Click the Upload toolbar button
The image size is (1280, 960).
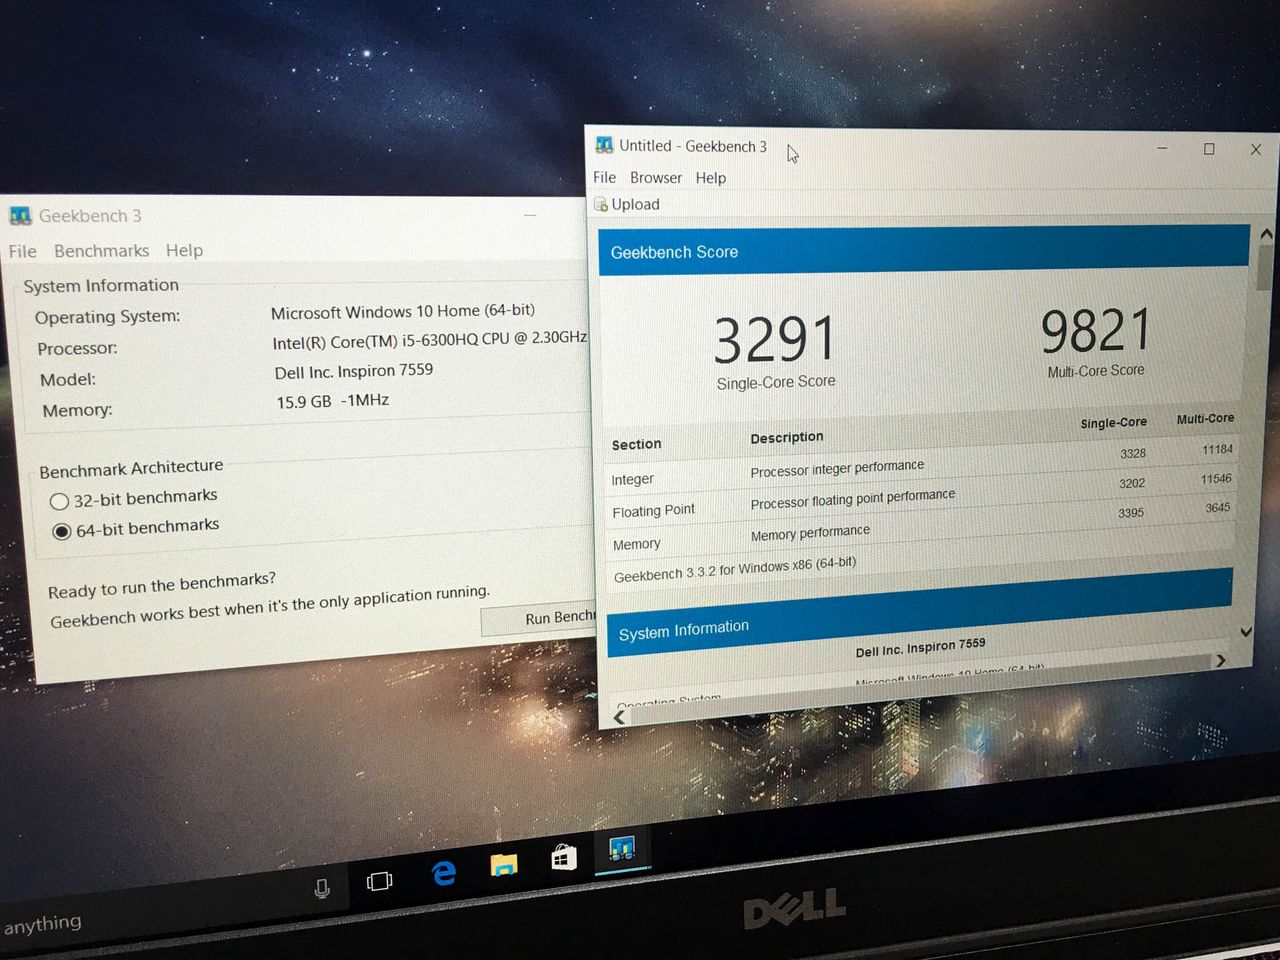pos(627,204)
